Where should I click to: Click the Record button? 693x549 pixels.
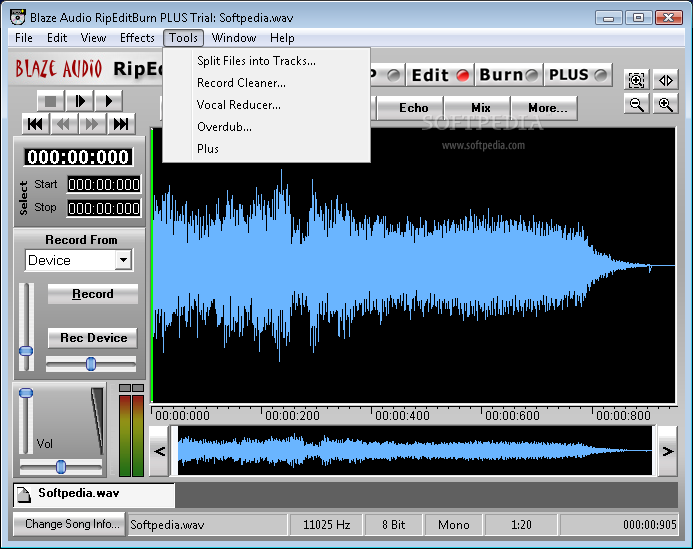pos(93,294)
